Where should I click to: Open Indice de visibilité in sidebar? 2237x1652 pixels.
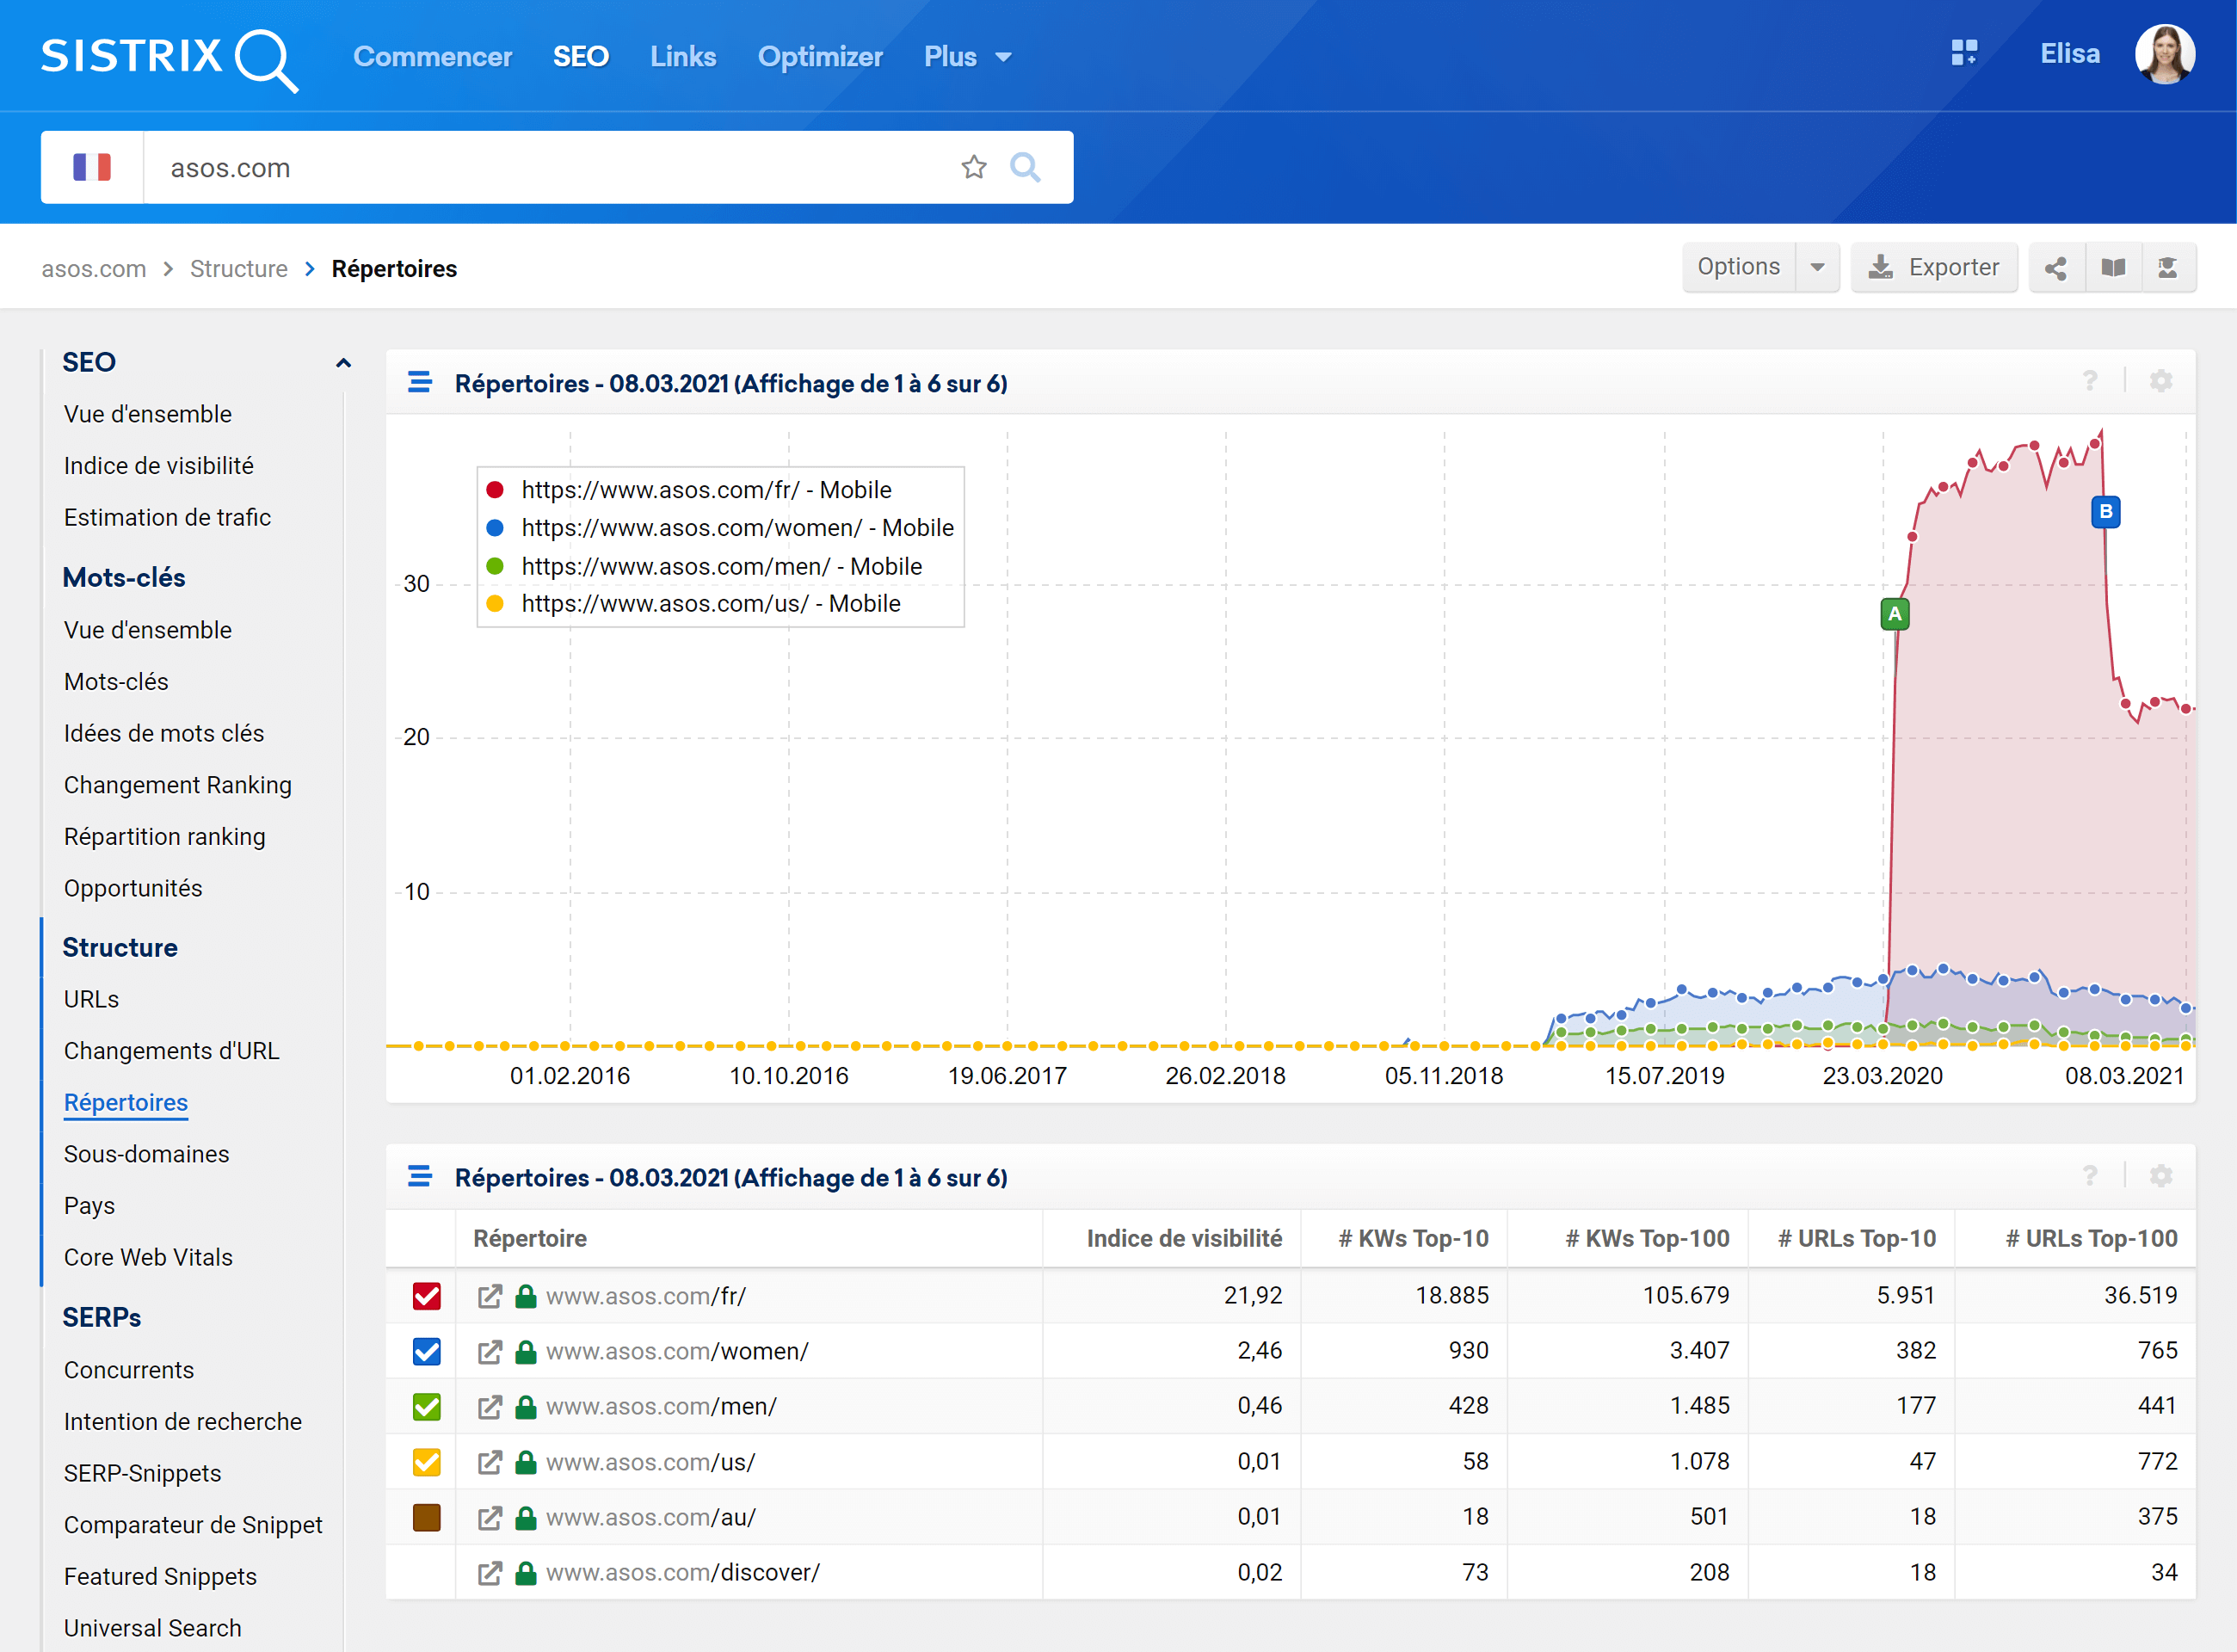pyautogui.click(x=159, y=466)
